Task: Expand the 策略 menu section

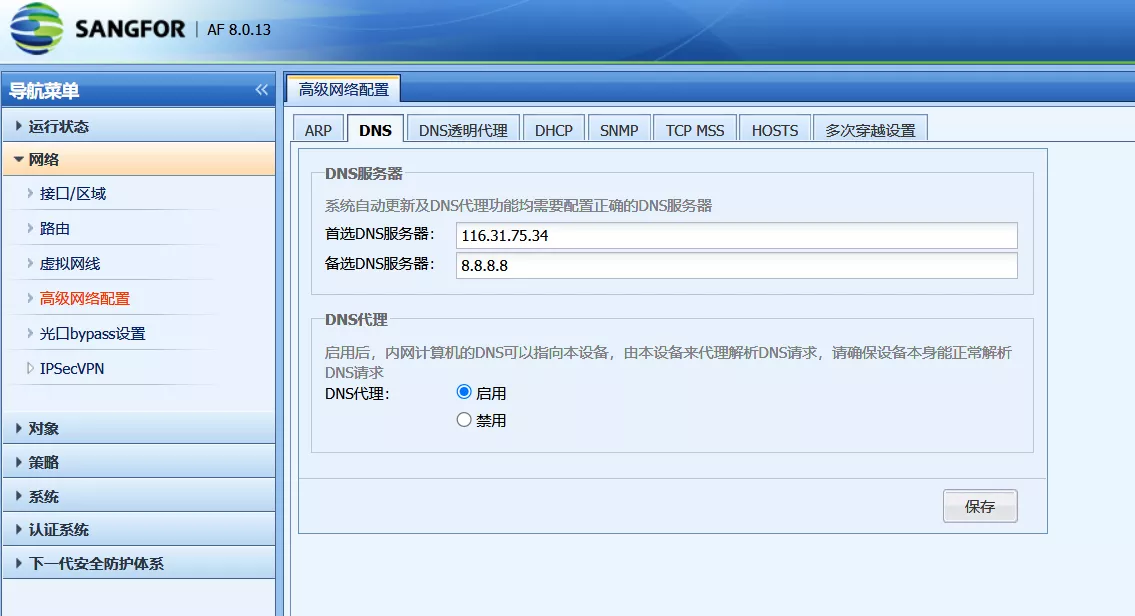Action: pyautogui.click(x=44, y=462)
